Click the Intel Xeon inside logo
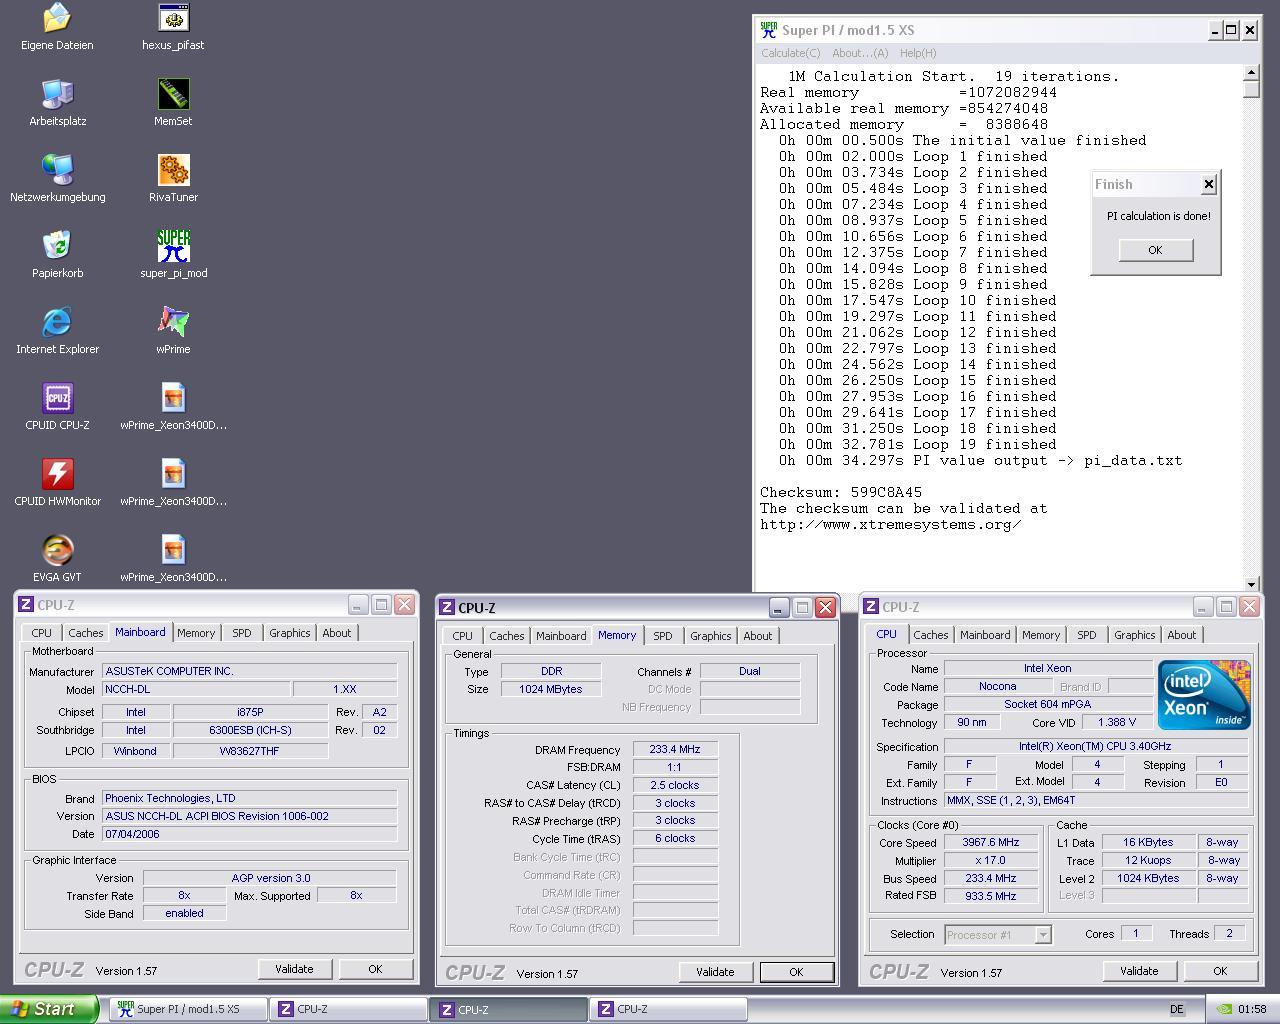The image size is (1280, 1024). [1204, 694]
